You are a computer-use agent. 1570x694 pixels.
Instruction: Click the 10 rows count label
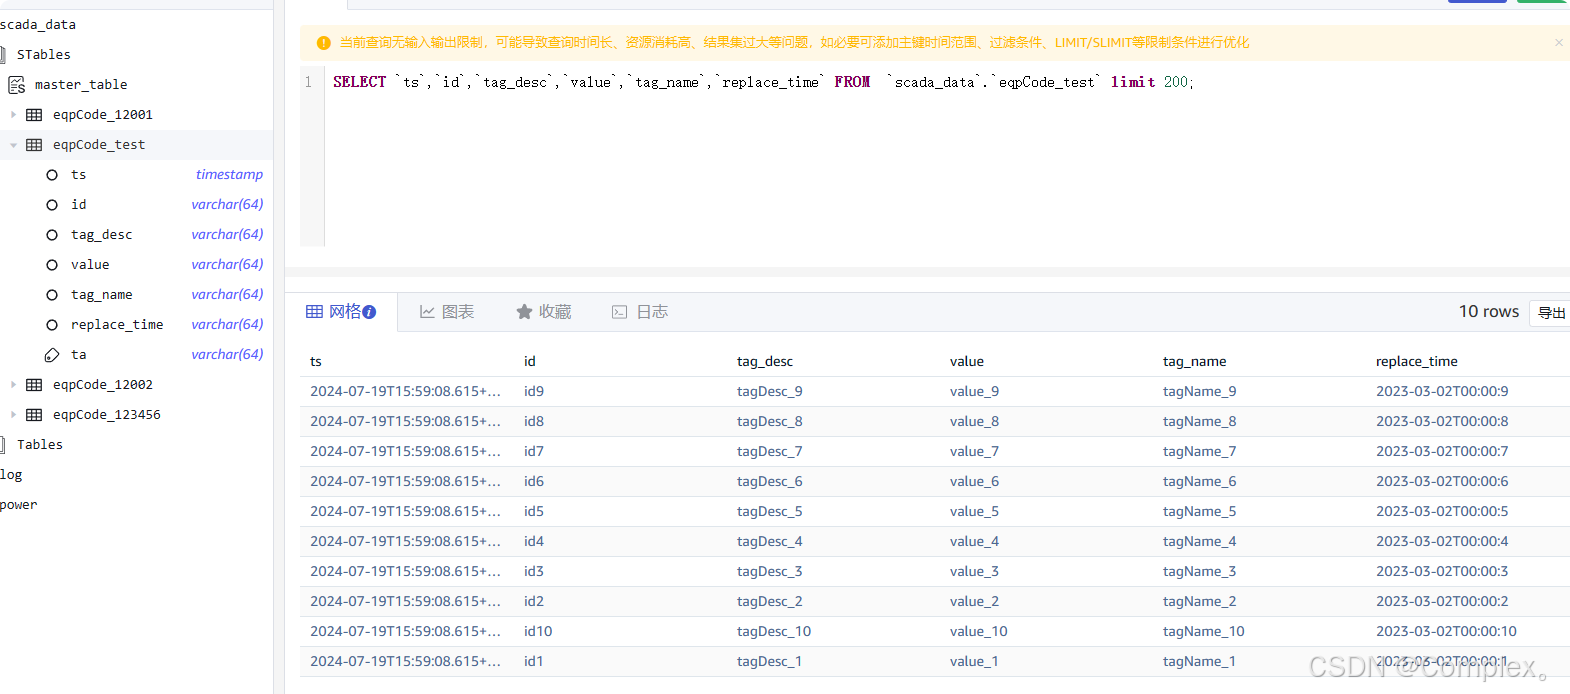1489,312
